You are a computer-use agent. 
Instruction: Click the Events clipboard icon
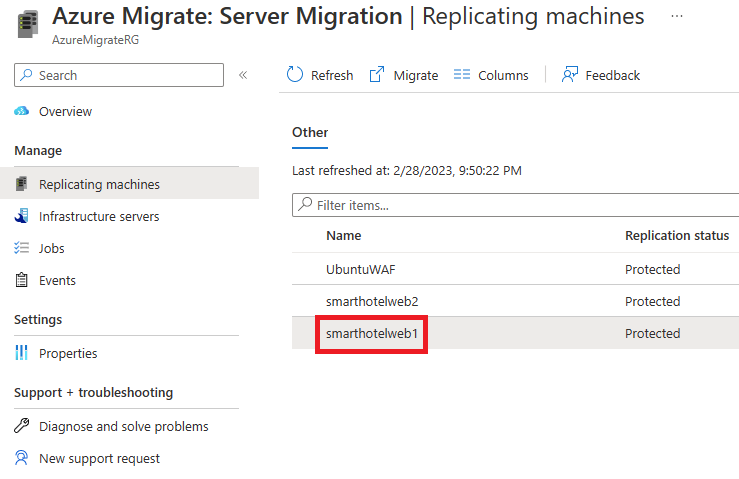tap(21, 280)
